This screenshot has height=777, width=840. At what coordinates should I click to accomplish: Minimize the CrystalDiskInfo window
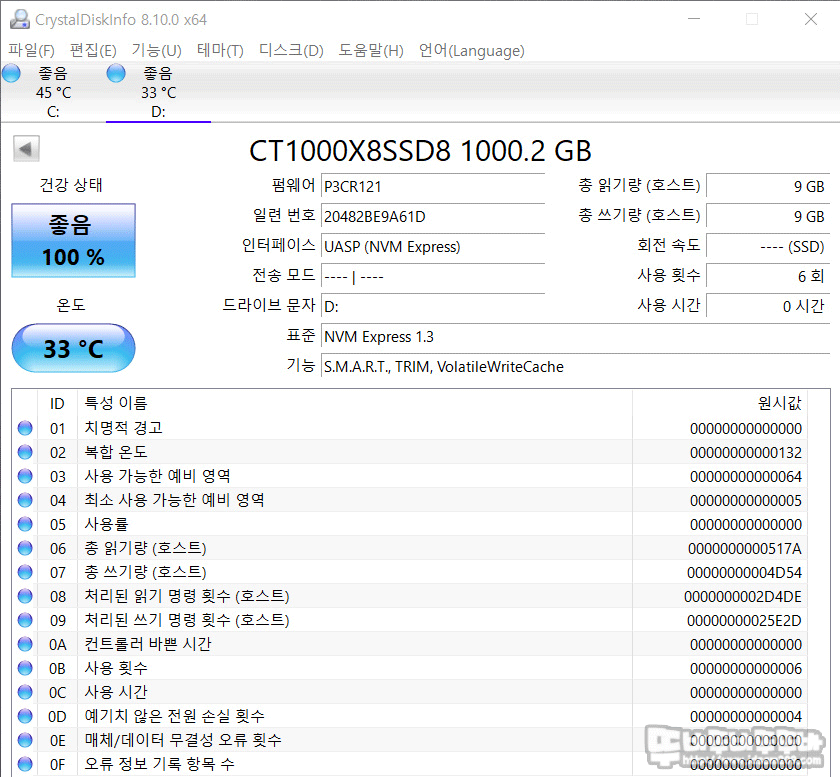pyautogui.click(x=694, y=19)
